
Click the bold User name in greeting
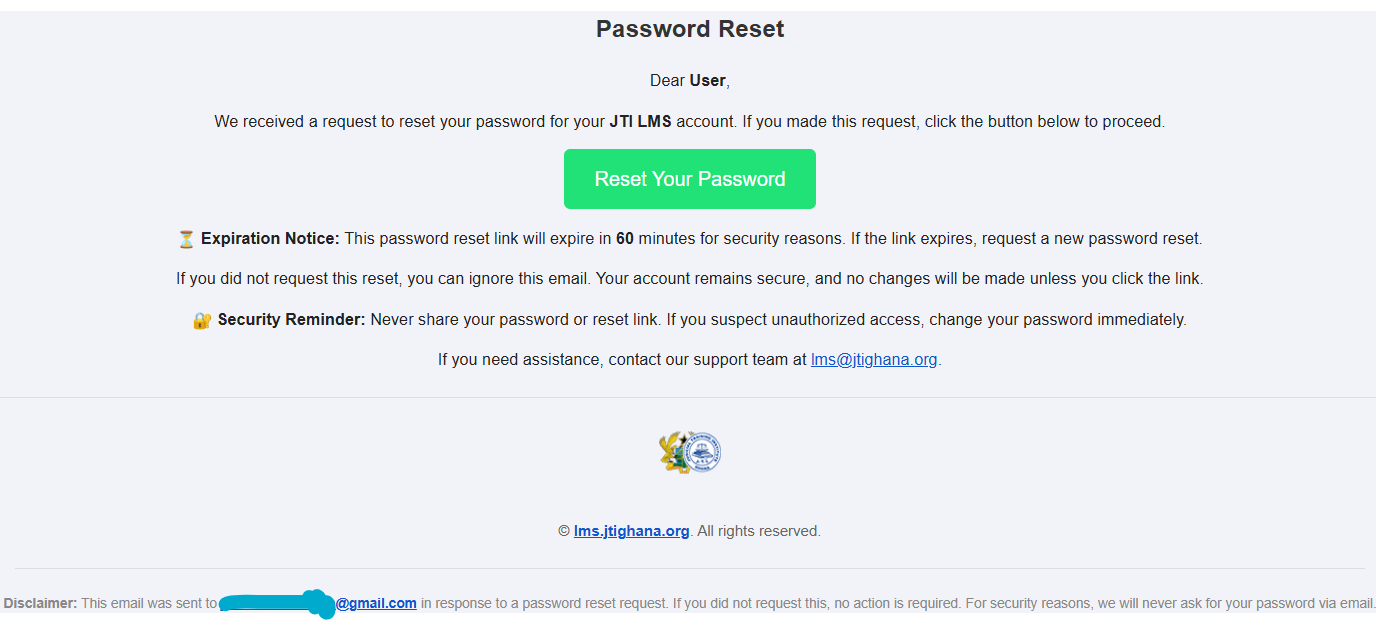(707, 80)
